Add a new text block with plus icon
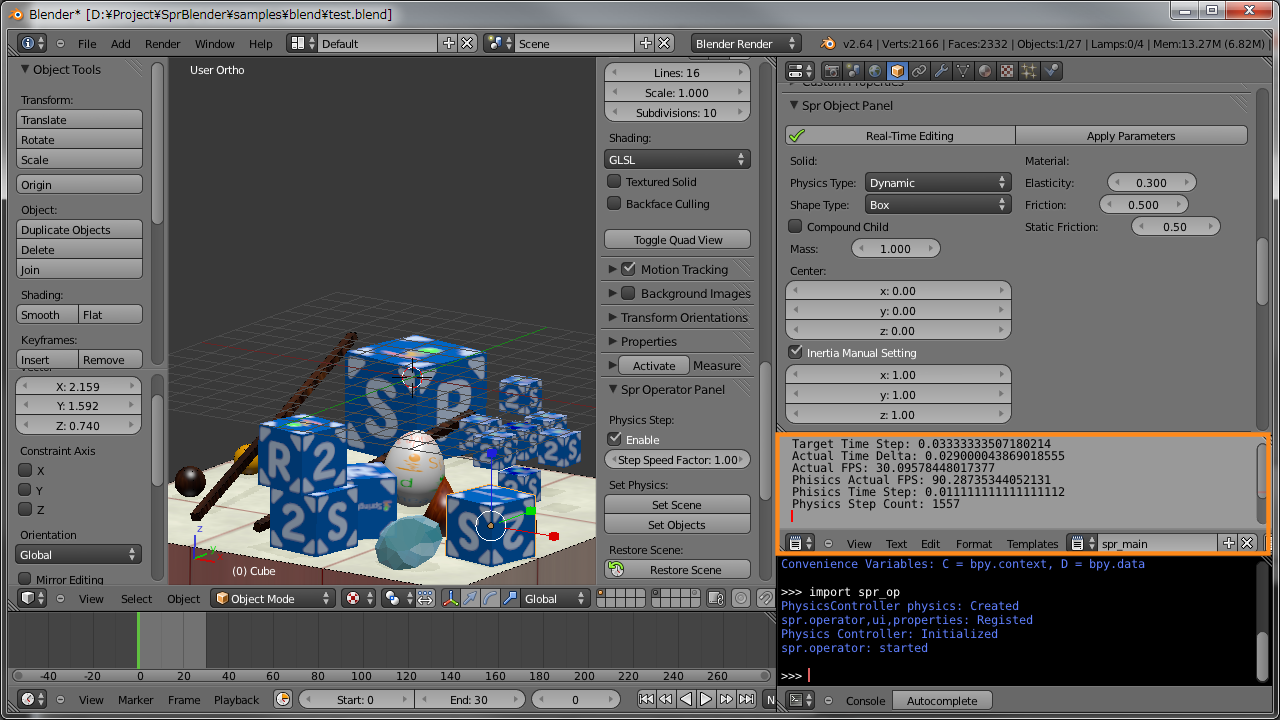Viewport: 1280px width, 720px height. point(1229,543)
